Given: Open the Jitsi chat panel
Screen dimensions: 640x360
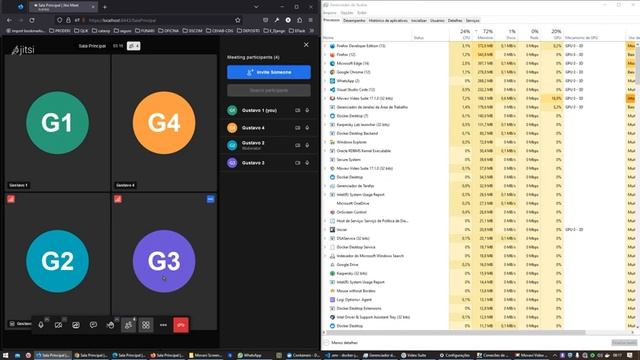Looking at the screenshot, I should pos(93,325).
